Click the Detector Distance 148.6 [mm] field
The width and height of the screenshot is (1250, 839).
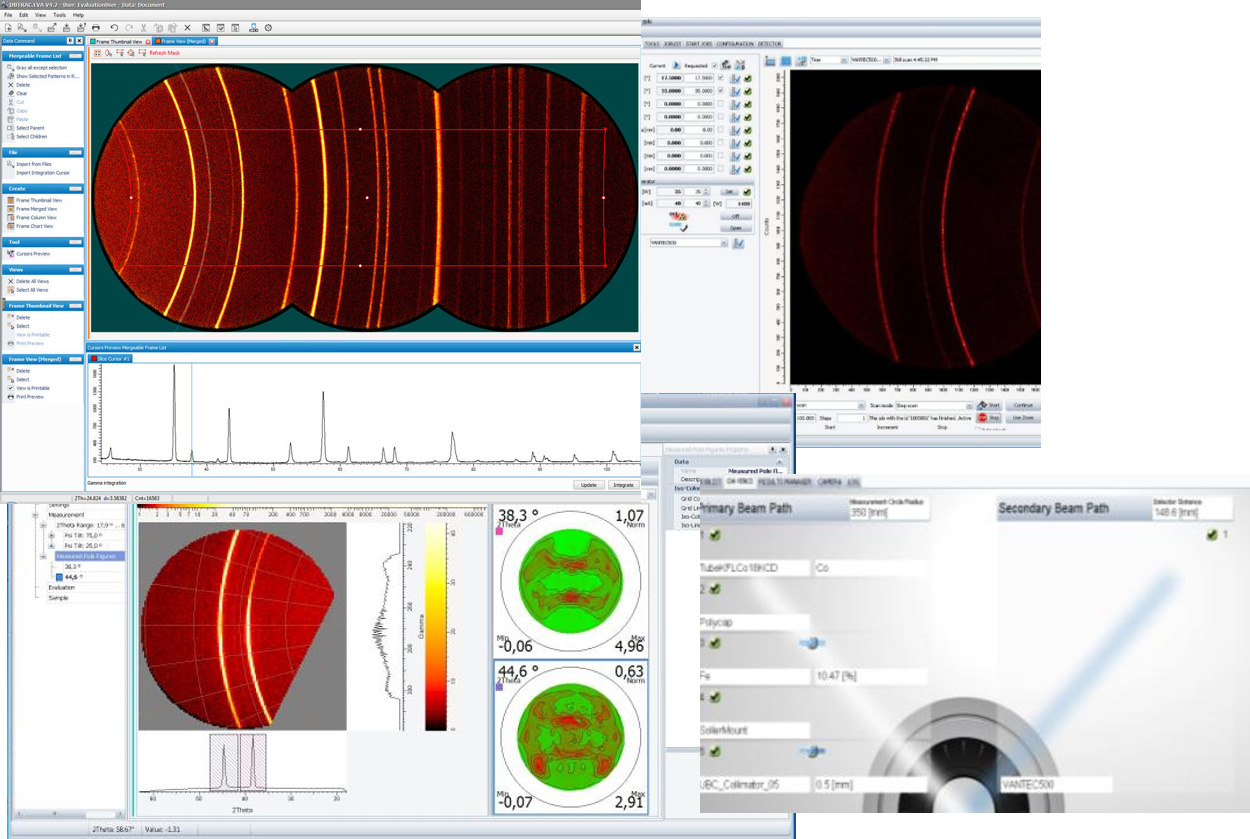pos(1193,508)
